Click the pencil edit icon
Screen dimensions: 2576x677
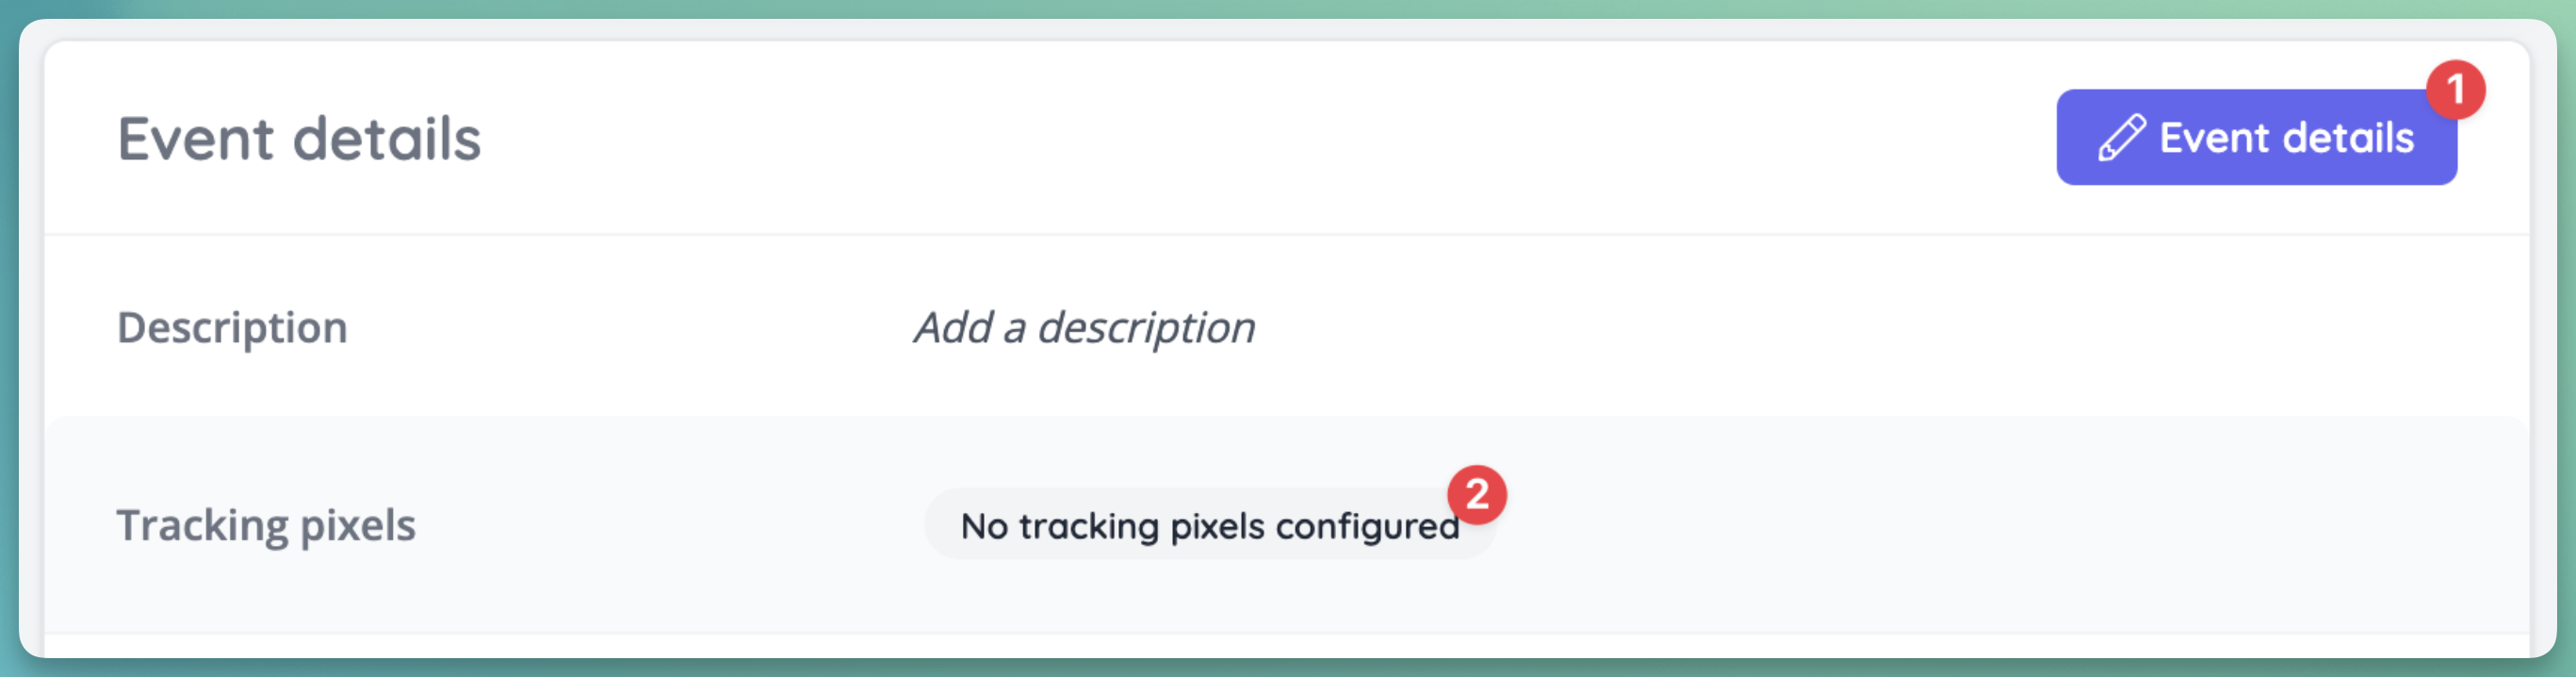(2121, 138)
